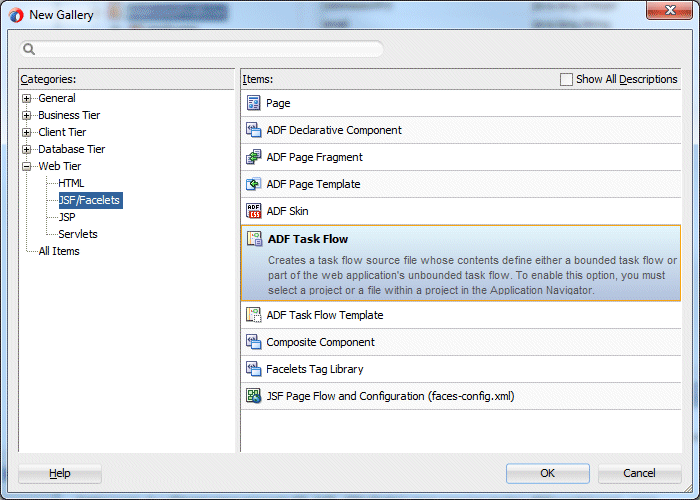This screenshot has width=700, height=500.
Task: Click the JDeveloper logo in title bar
Action: [16, 15]
